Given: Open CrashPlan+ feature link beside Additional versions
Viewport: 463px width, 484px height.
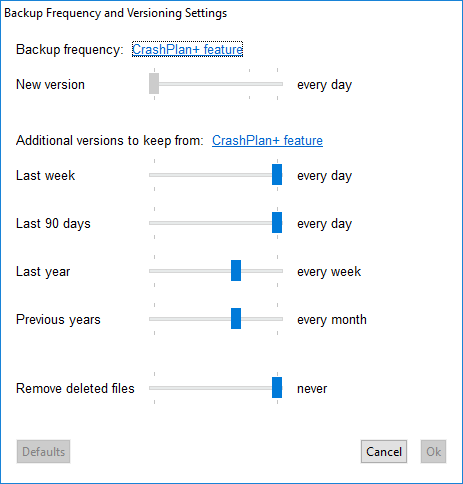Looking at the screenshot, I should [x=267, y=140].
